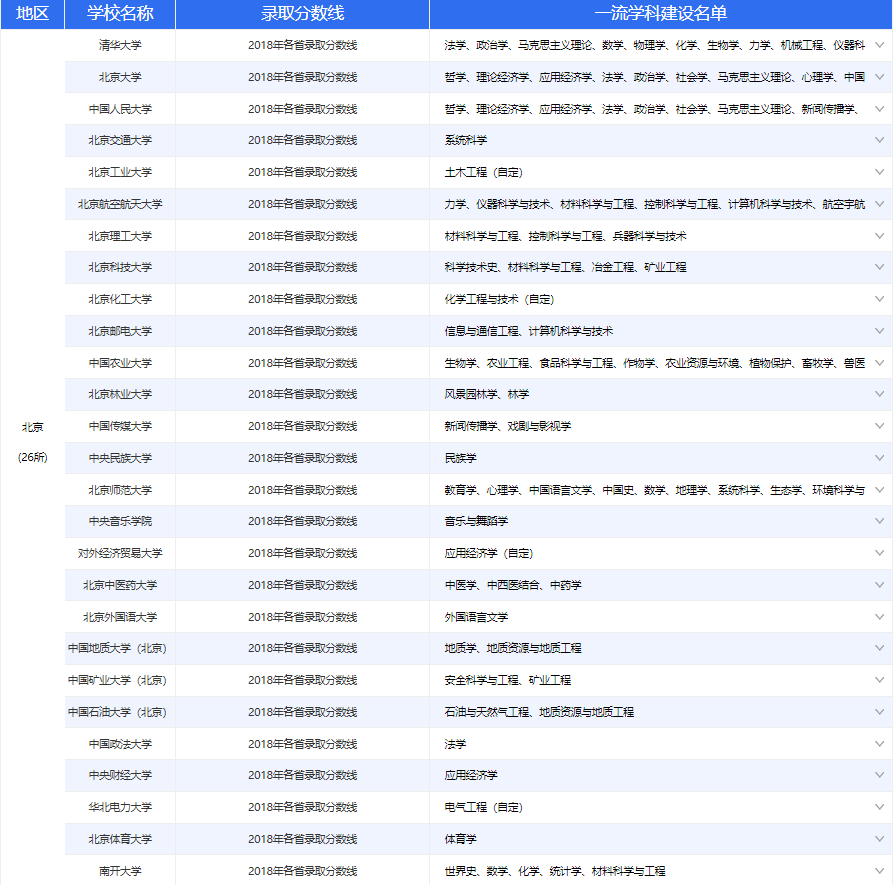Expand the subject list for 中国政法大学

pyautogui.click(x=879, y=744)
